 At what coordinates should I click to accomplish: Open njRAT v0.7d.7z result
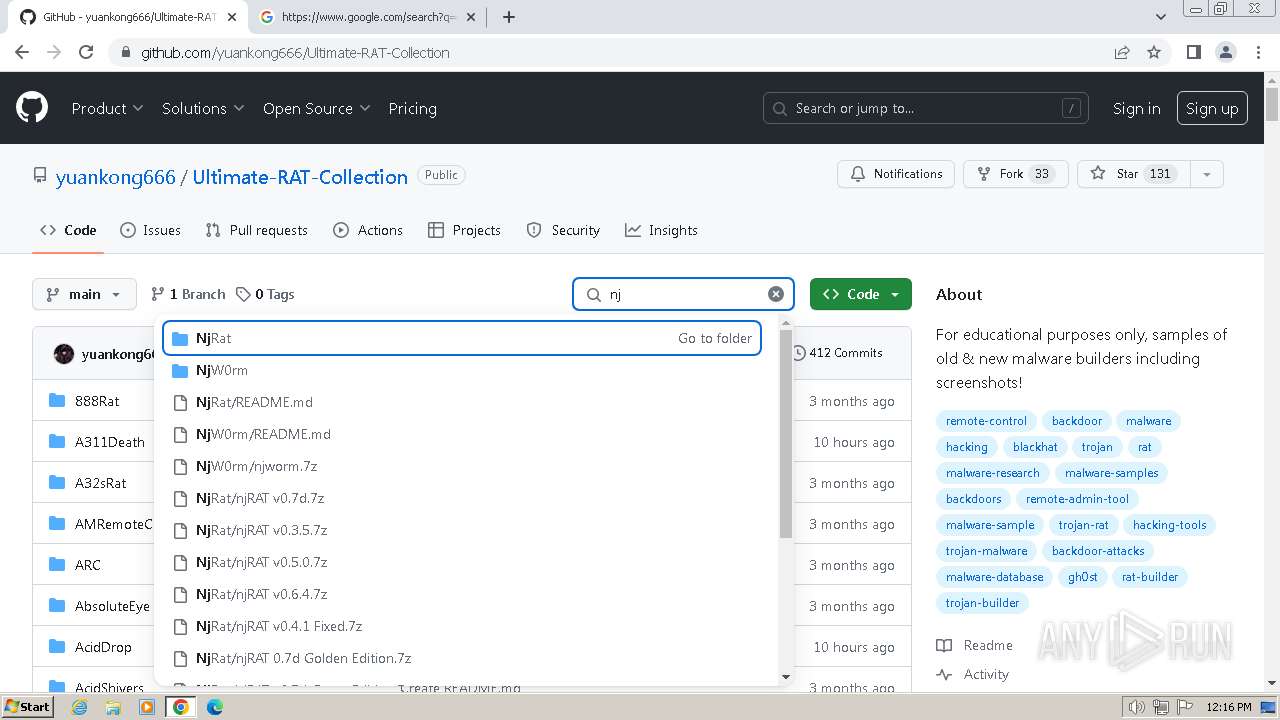click(462, 498)
